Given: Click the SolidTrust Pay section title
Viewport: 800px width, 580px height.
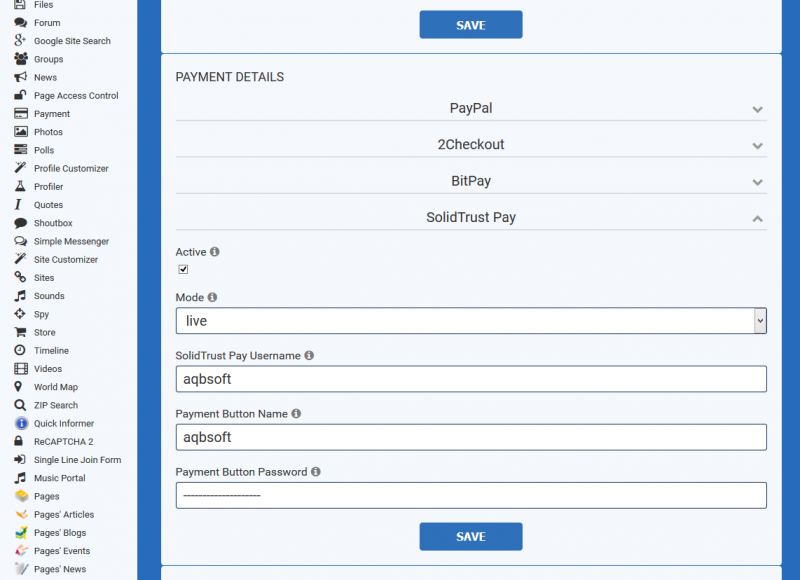Looking at the screenshot, I should pyautogui.click(x=471, y=217).
